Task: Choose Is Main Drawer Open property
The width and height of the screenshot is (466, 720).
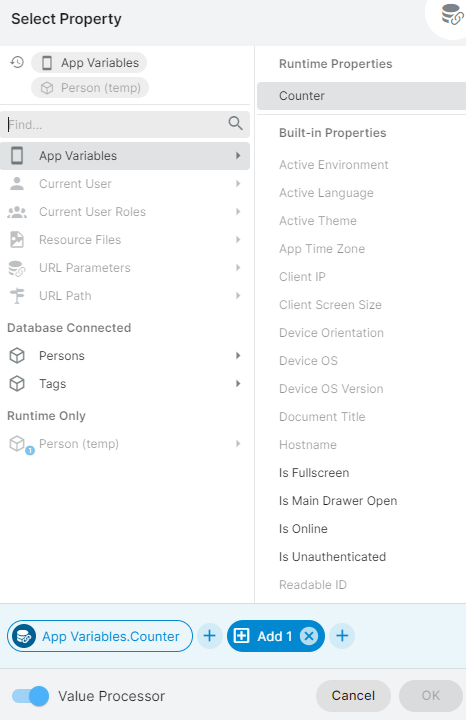Action: point(338,501)
